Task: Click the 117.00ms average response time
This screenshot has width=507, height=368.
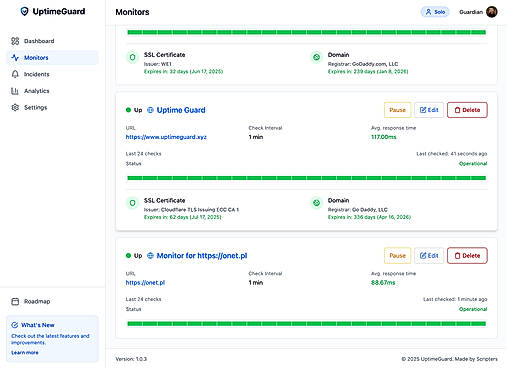Action: click(x=384, y=137)
